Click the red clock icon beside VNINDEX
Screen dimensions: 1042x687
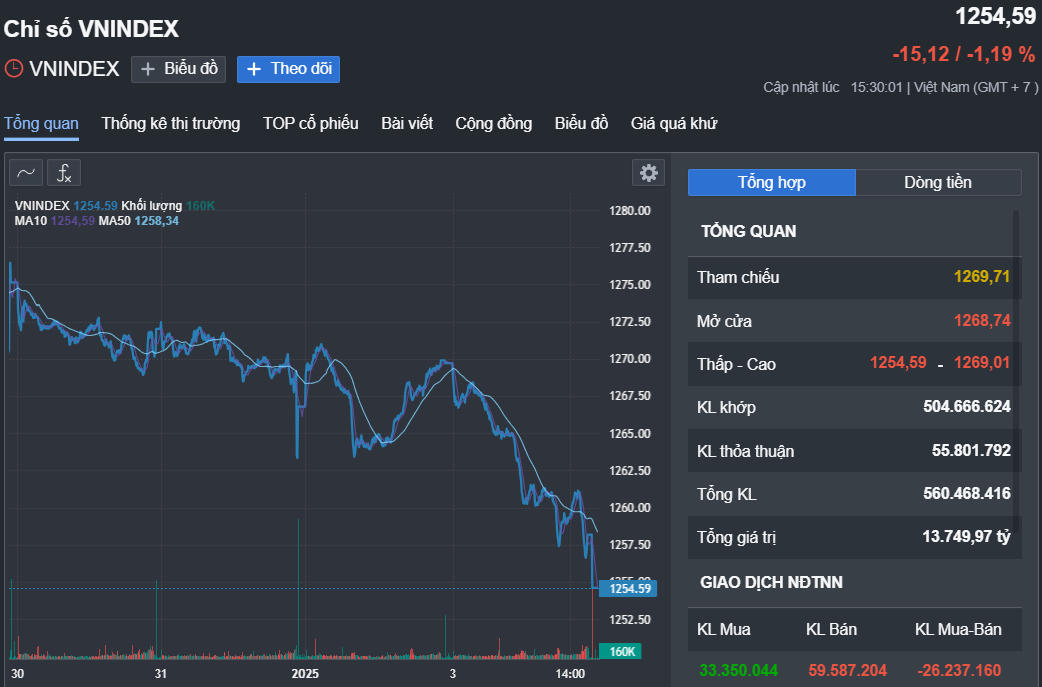click(x=13, y=68)
